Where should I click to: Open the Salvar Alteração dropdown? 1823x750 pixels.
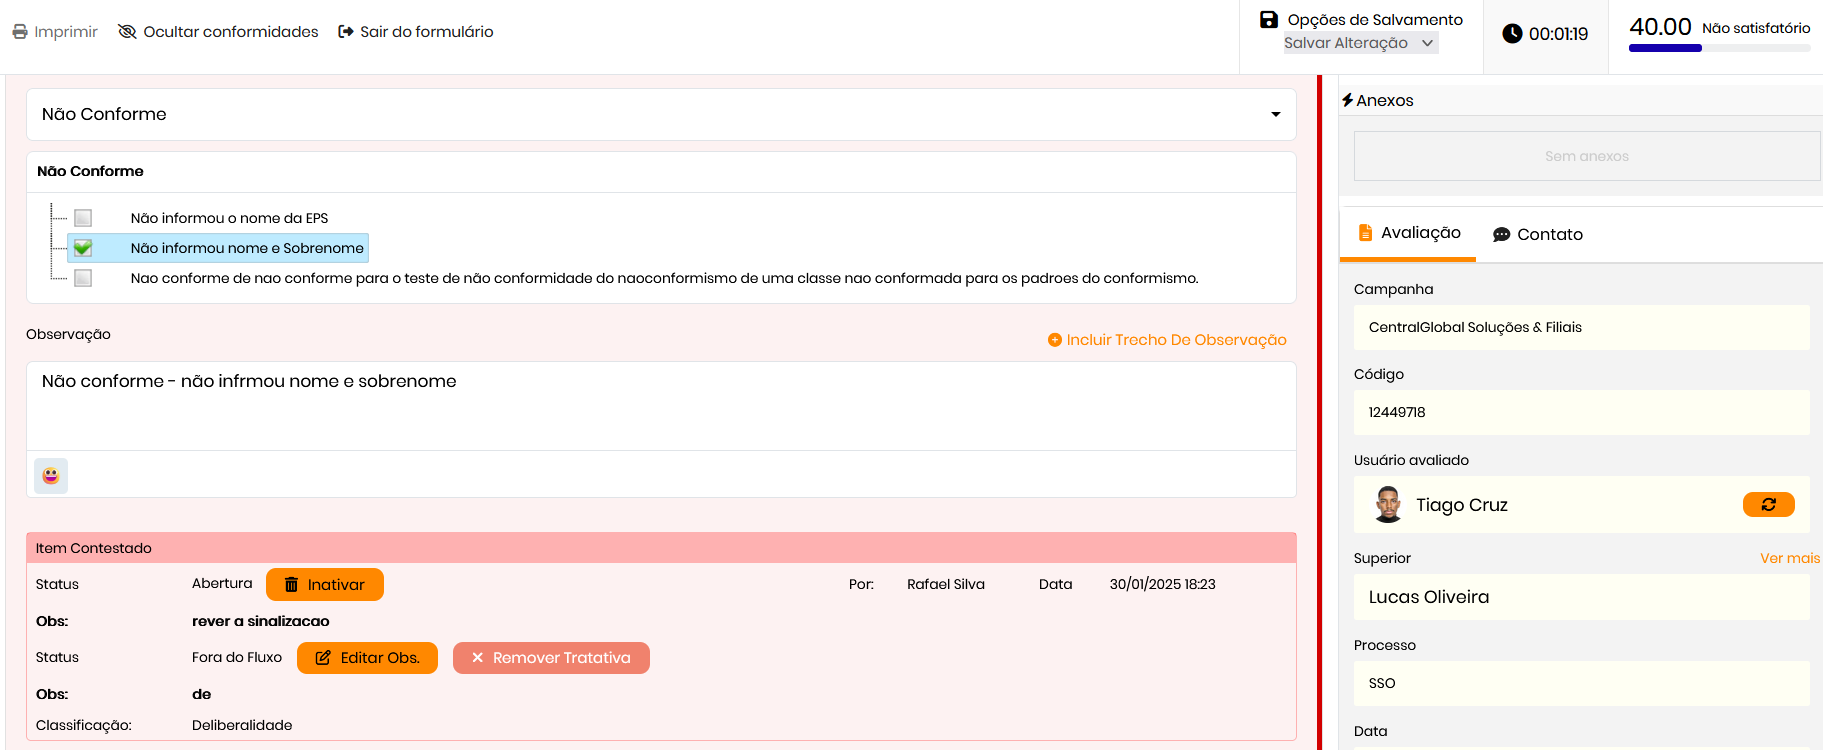pos(1360,43)
